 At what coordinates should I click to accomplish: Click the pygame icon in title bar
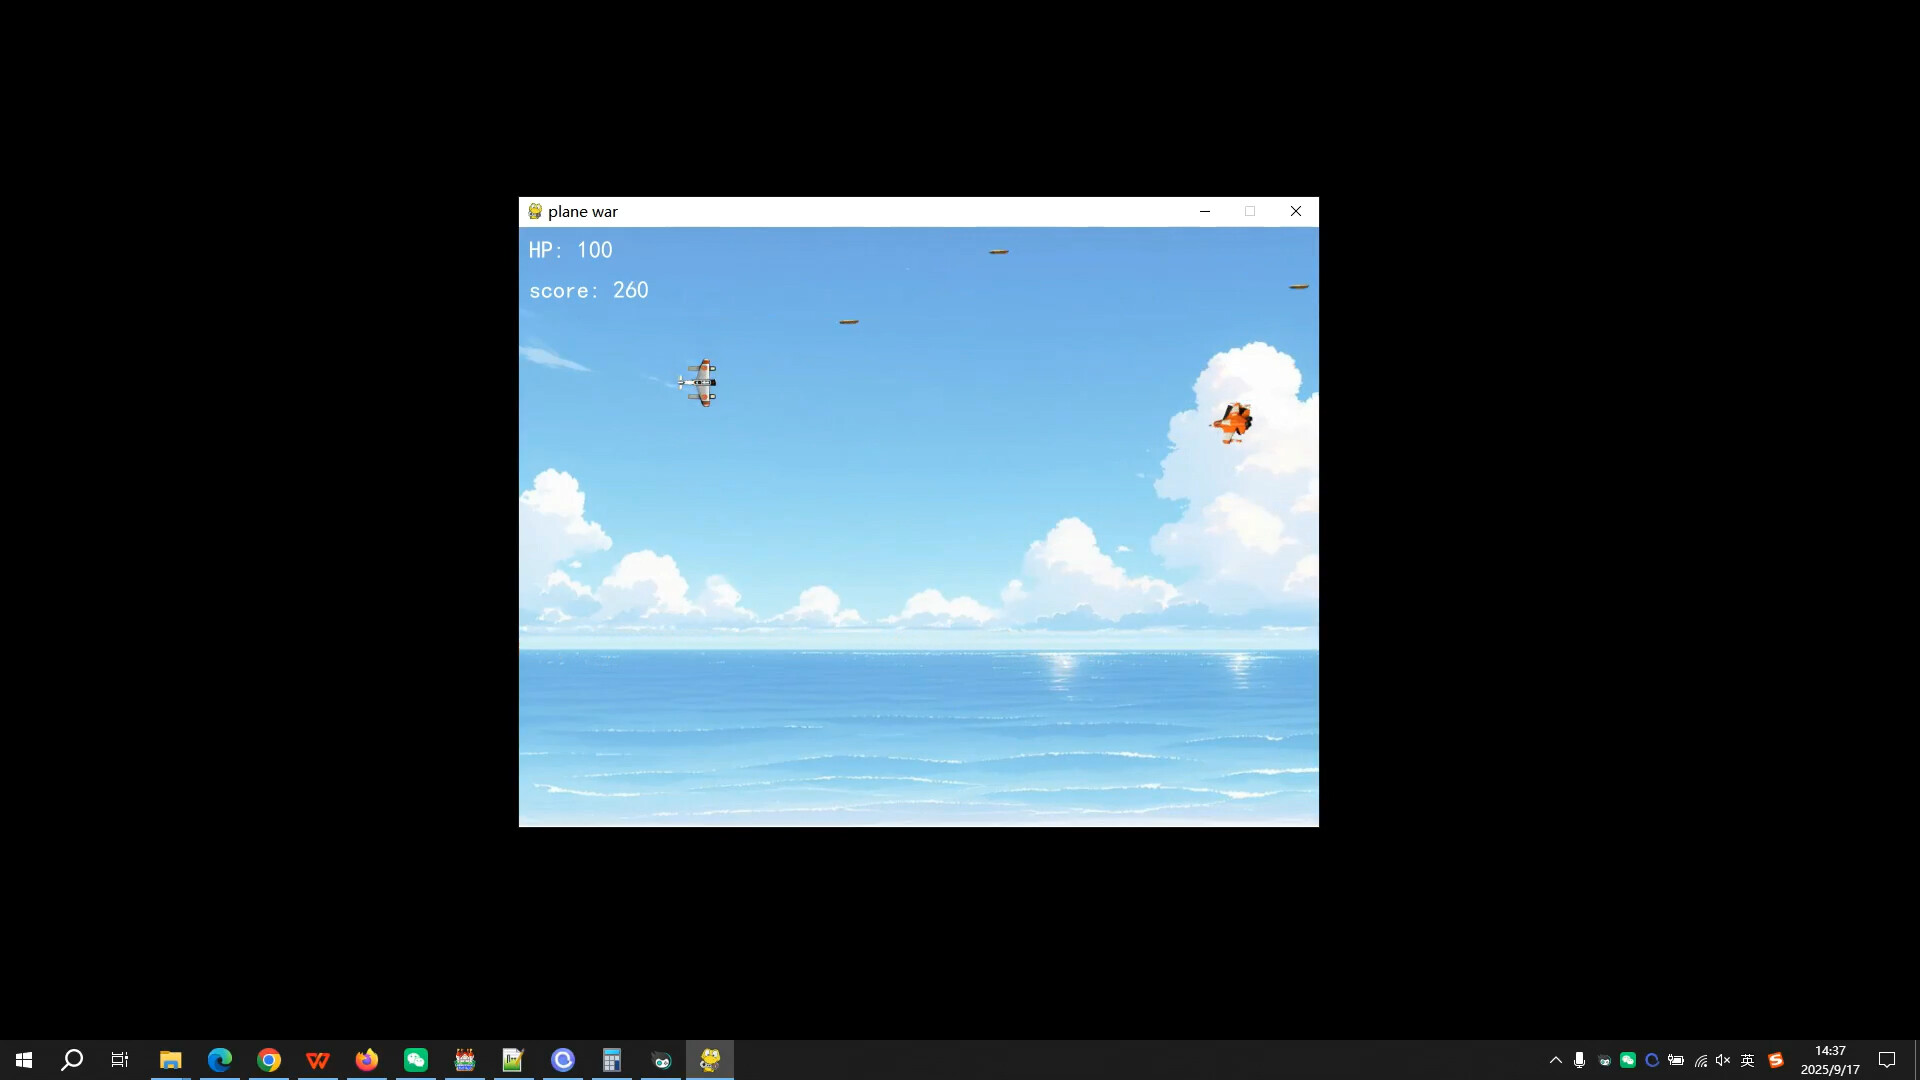pos(535,211)
